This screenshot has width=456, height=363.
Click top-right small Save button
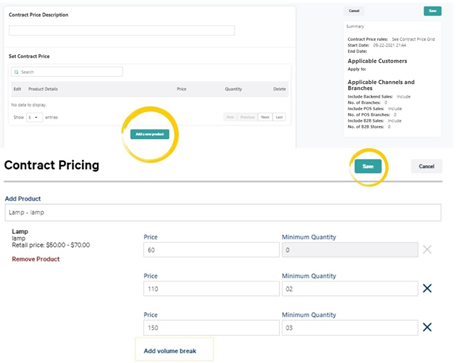coord(433,11)
